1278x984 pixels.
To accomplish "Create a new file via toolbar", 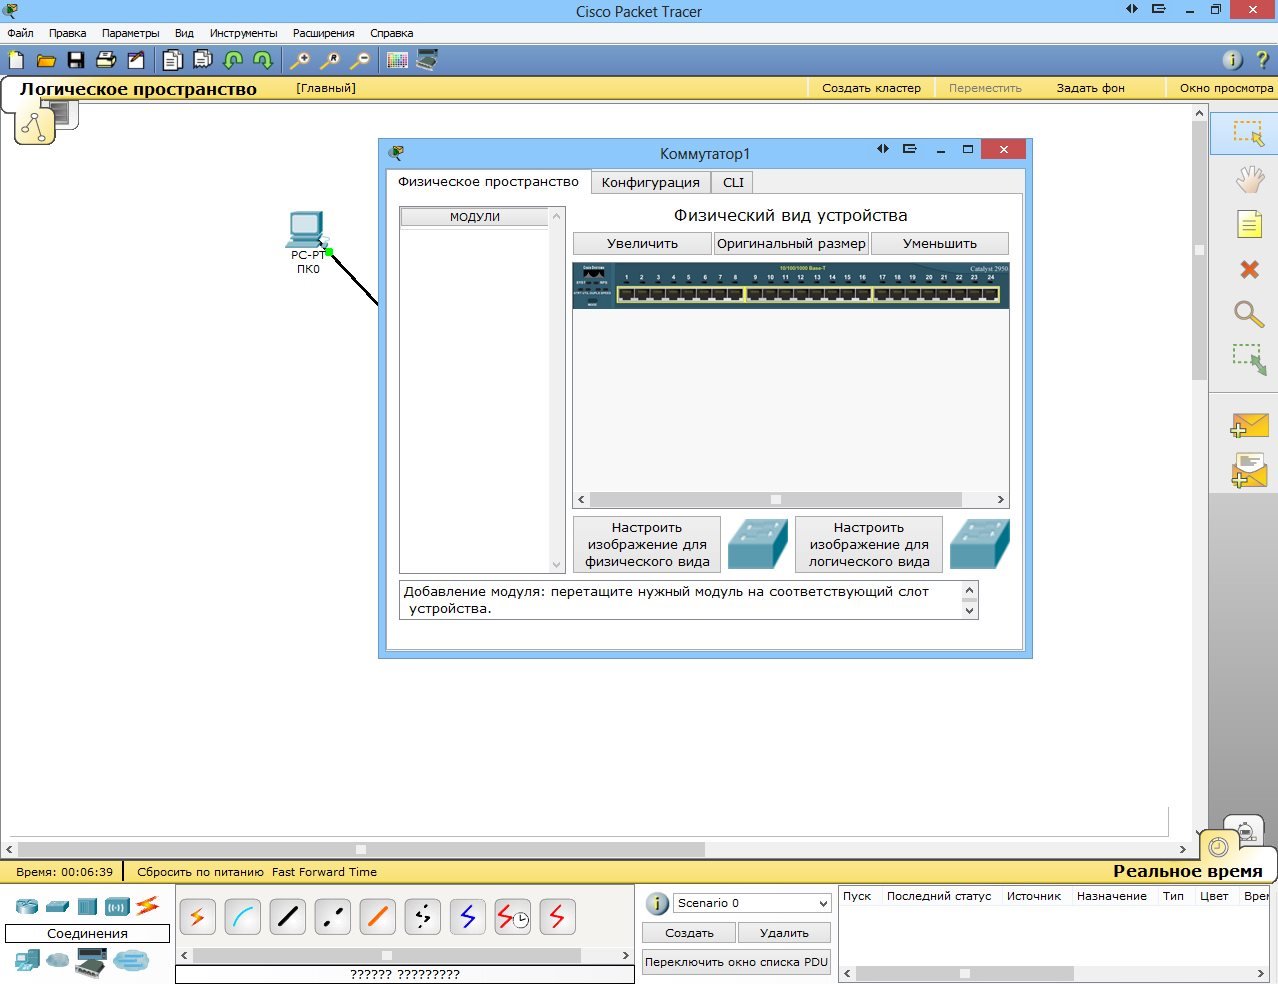I will (x=16, y=60).
